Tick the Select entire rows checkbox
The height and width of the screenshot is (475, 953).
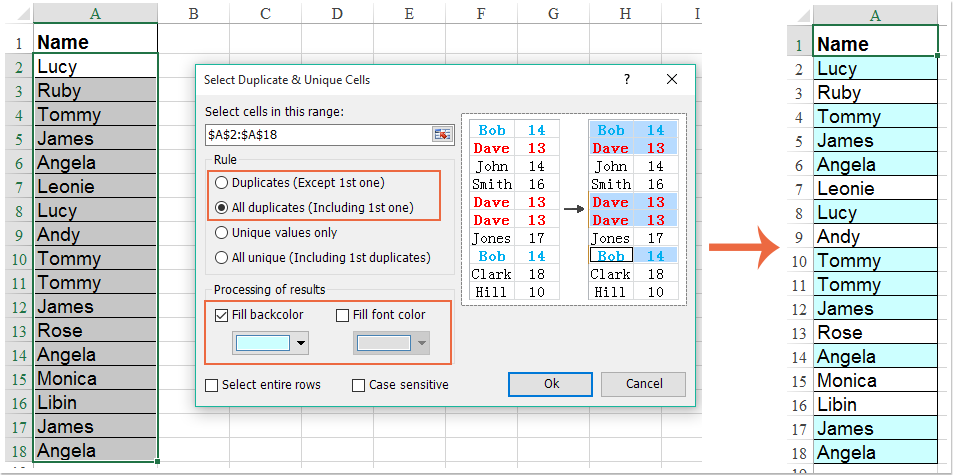click(212, 385)
